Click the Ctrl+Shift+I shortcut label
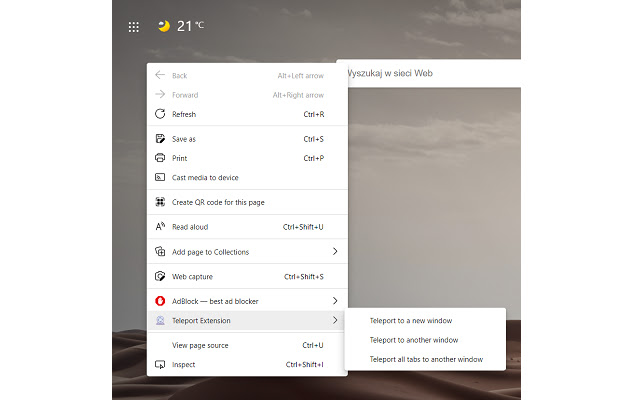The width and height of the screenshot is (640, 400). point(304,364)
